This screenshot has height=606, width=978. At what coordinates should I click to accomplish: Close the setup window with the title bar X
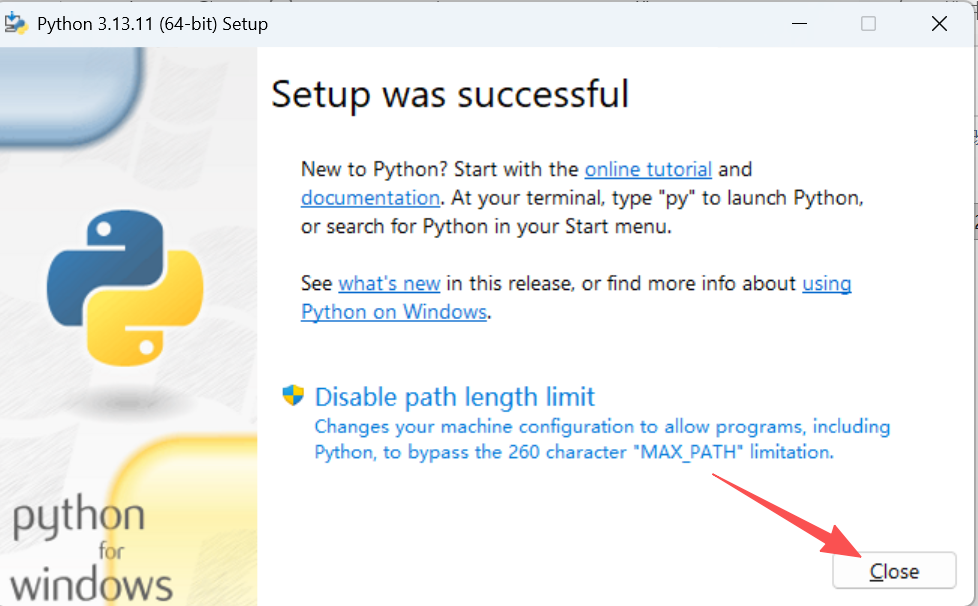click(x=939, y=24)
